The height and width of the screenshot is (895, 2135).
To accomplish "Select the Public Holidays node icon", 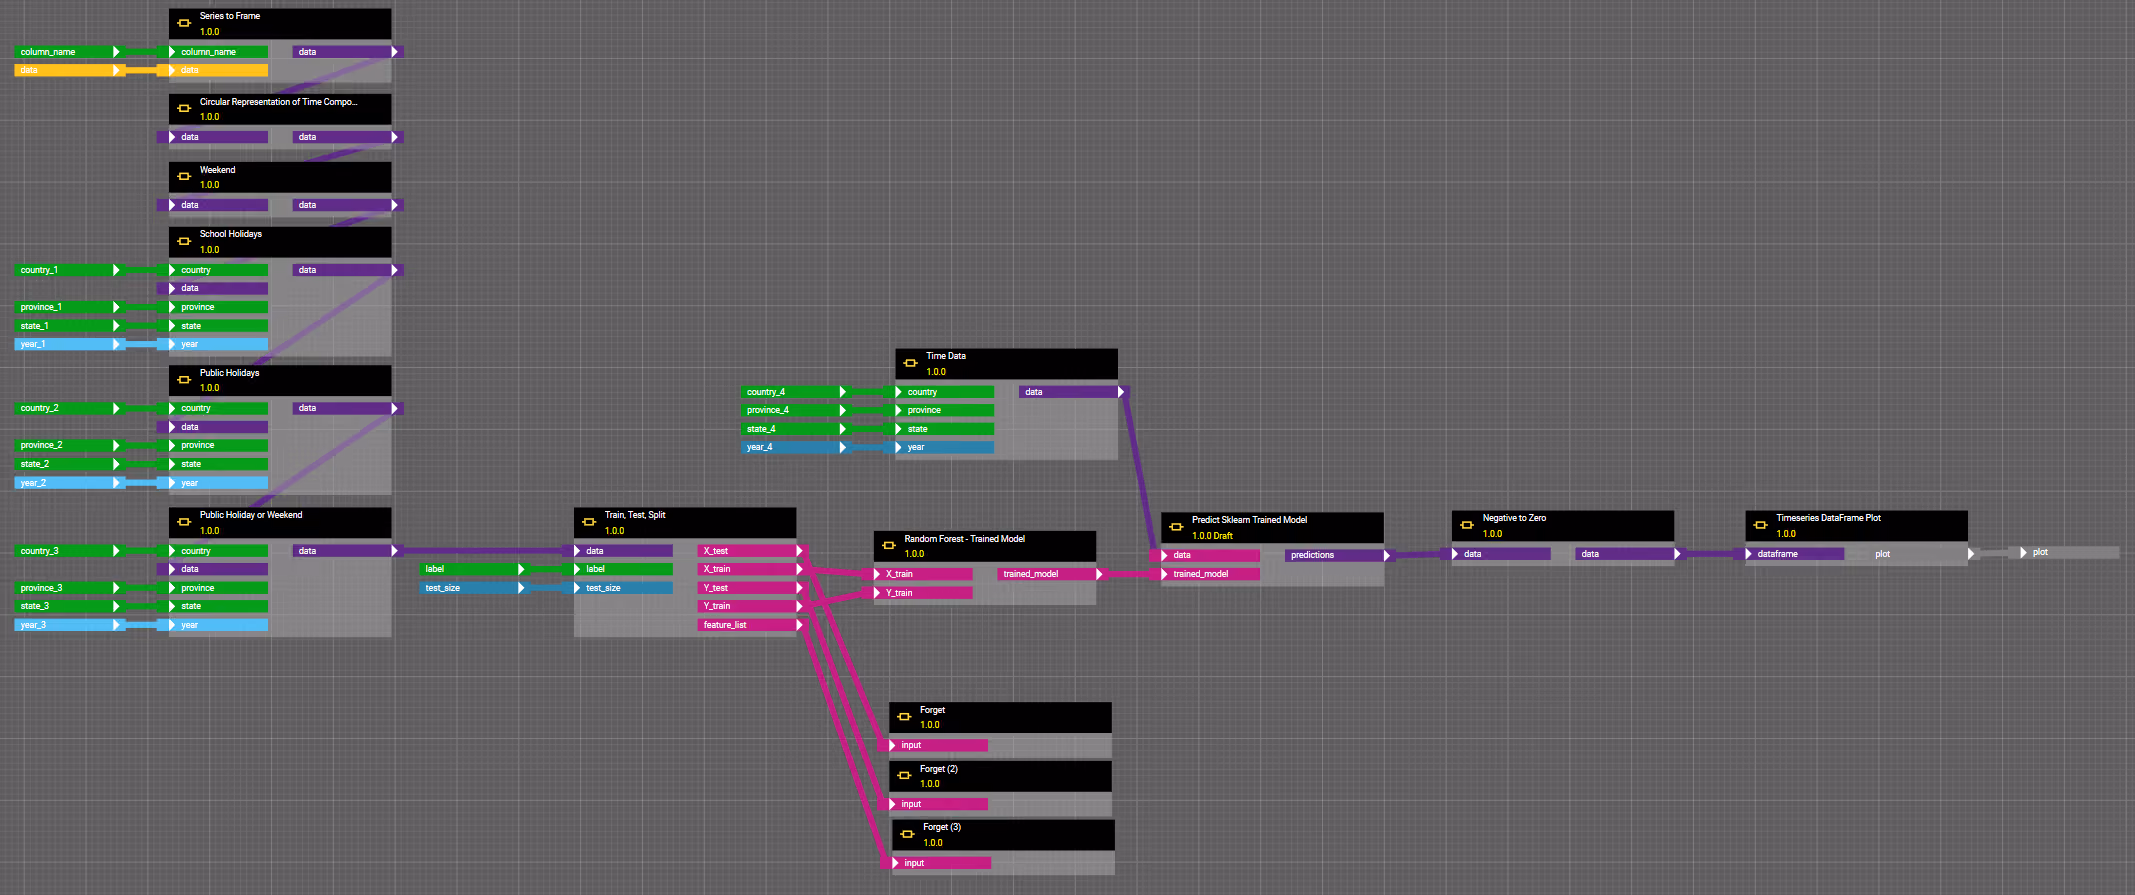I will [184, 380].
